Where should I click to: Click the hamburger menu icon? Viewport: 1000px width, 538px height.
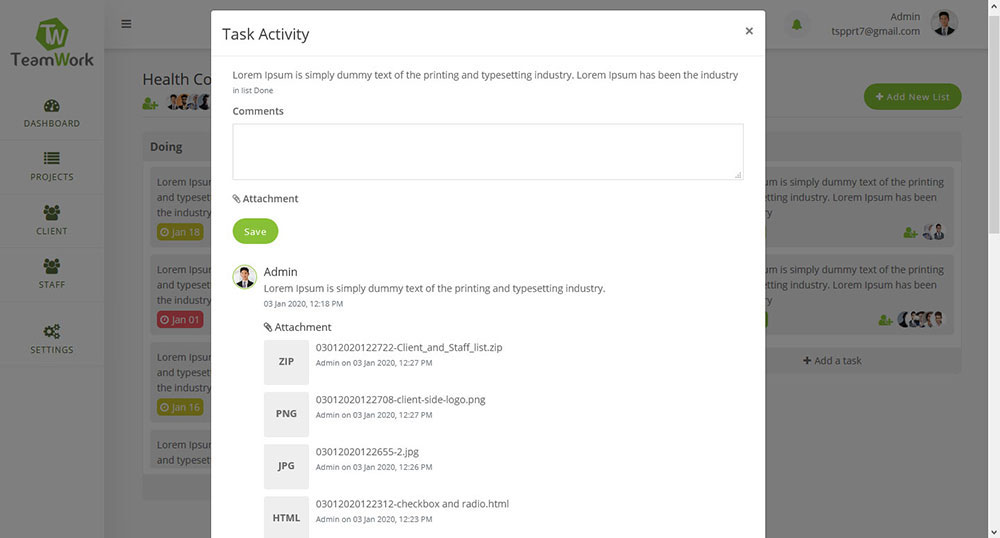(126, 24)
